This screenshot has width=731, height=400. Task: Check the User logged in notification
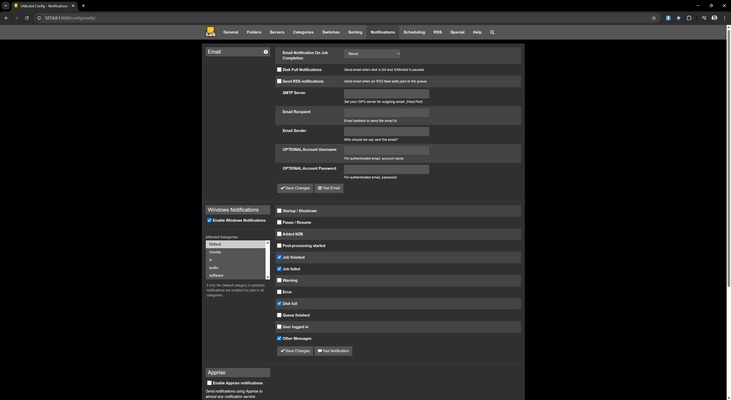click(279, 327)
